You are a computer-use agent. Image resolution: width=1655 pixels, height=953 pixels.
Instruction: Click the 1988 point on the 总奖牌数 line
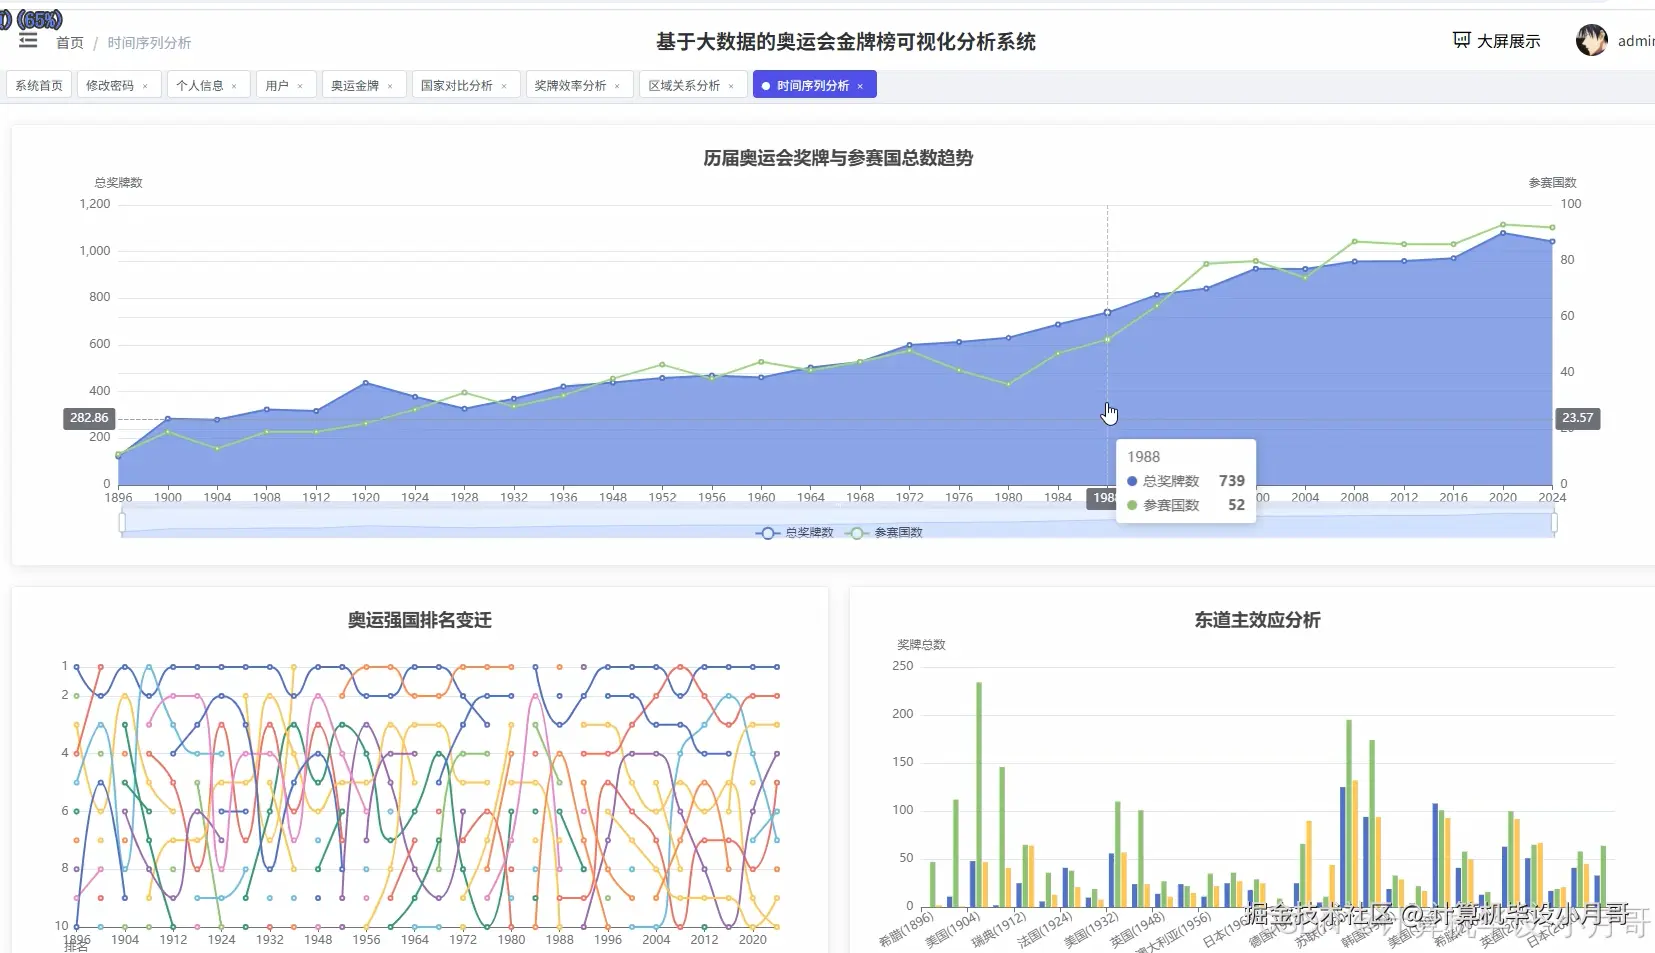1107,312
